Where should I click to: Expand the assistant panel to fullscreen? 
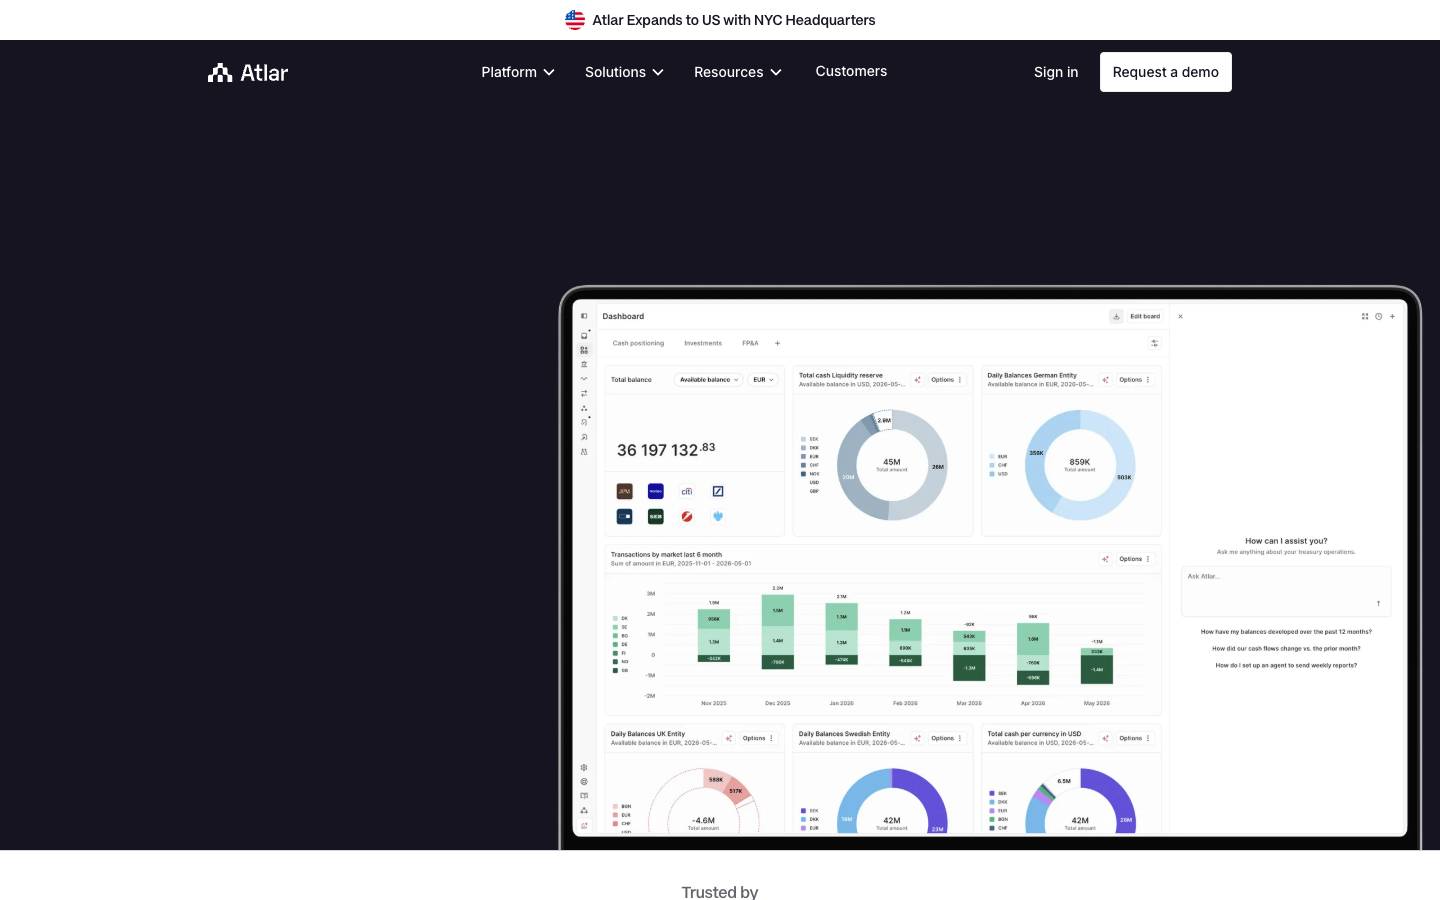[1365, 316]
